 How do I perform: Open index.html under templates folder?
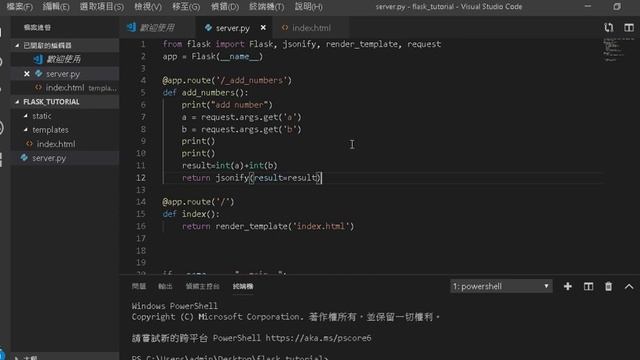point(65,144)
